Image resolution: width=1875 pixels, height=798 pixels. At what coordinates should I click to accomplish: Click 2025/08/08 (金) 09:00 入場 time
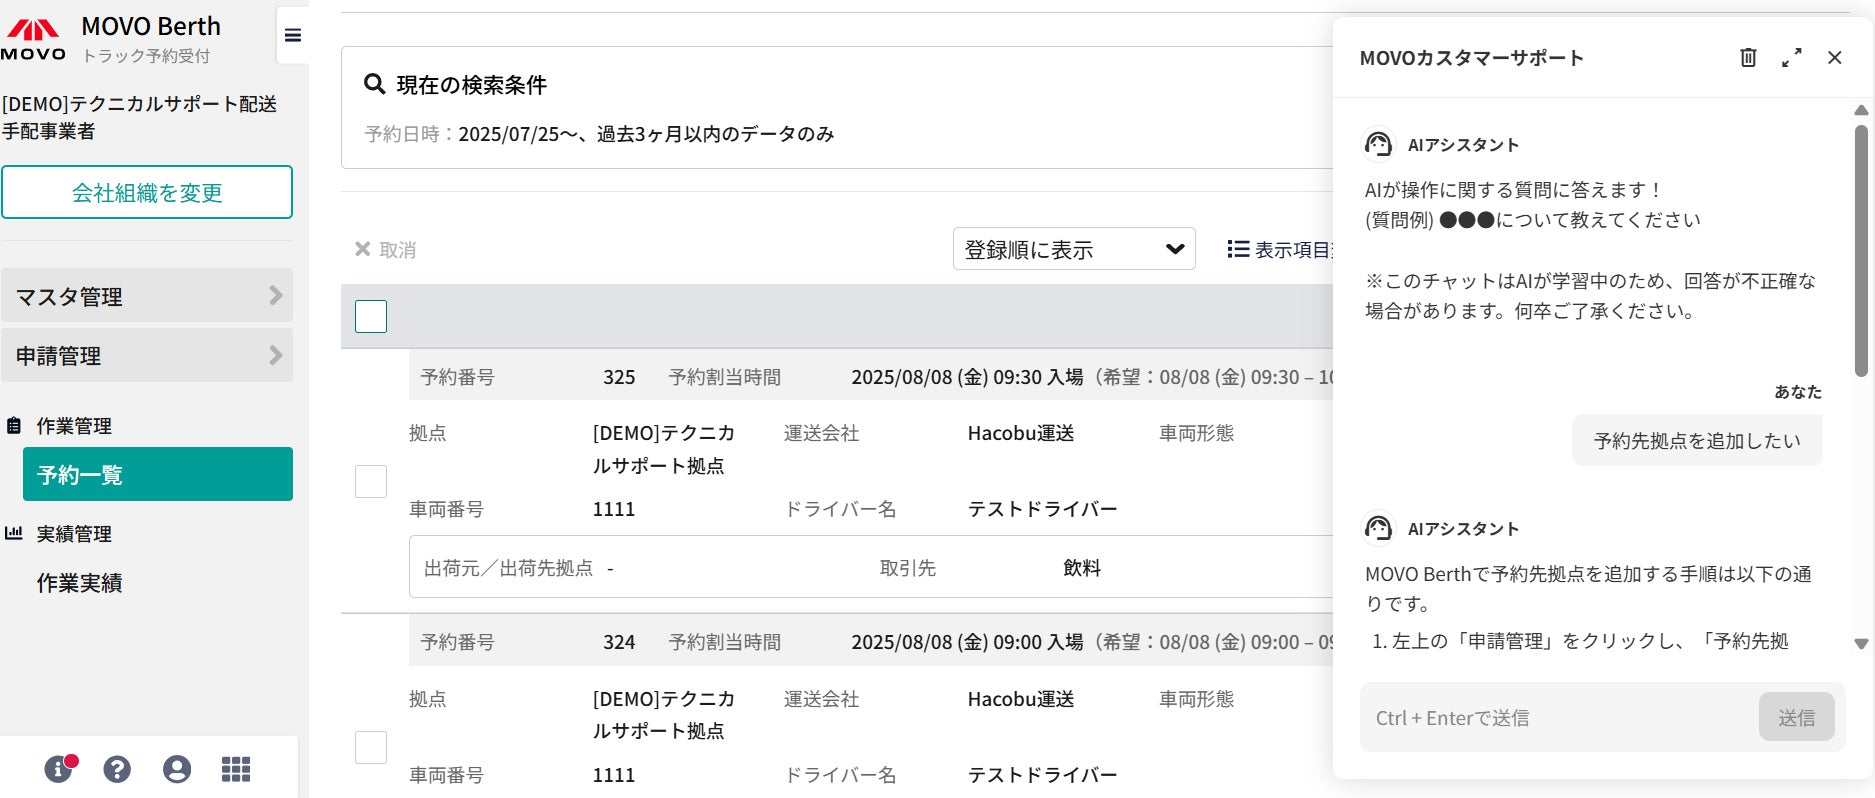pyautogui.click(x=967, y=642)
